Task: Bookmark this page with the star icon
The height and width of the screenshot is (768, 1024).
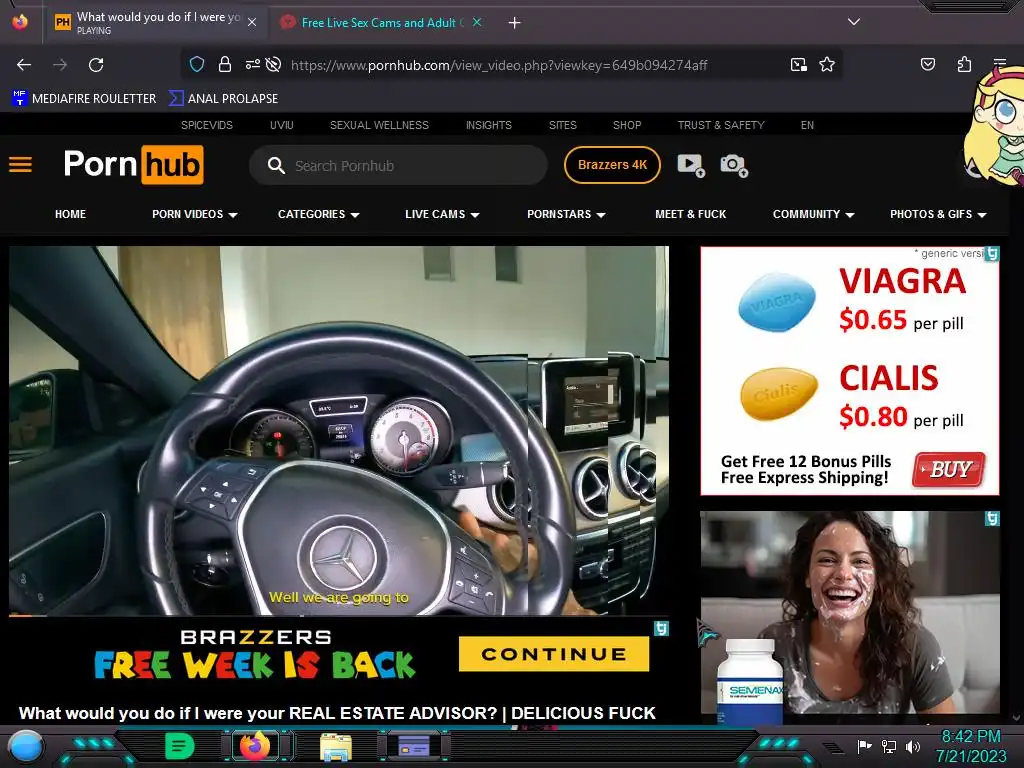Action: (827, 64)
